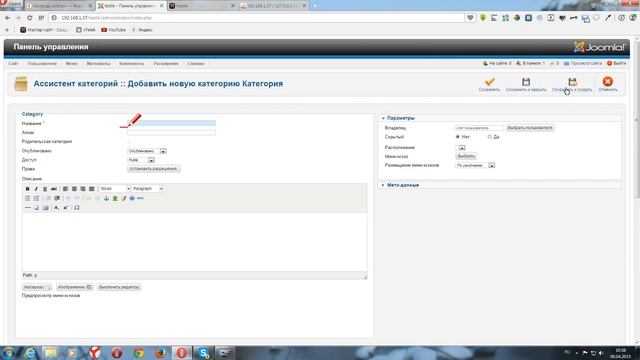The height and width of the screenshot is (360, 640).
Task: Click the Выключить редактор button
Action: click(119, 287)
